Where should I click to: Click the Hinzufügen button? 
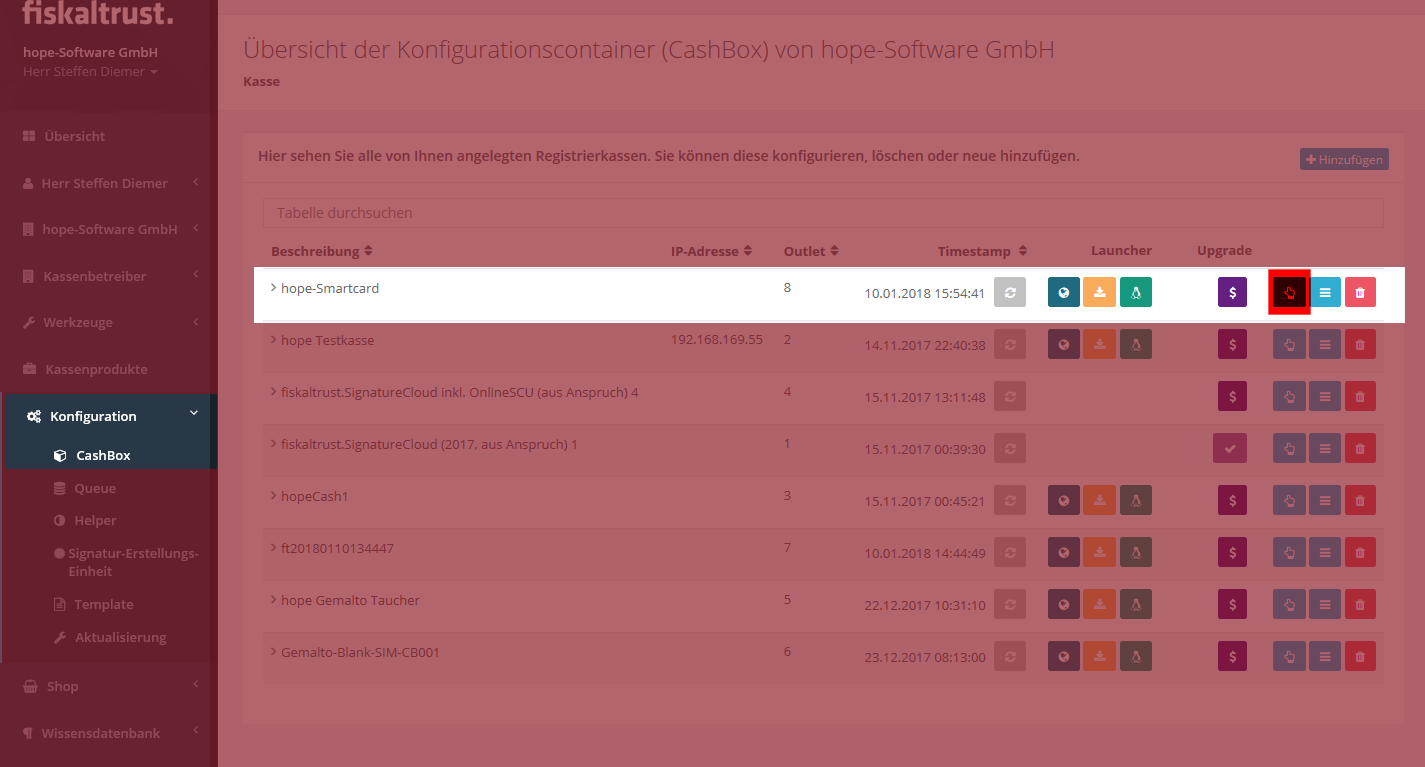click(x=1344, y=159)
